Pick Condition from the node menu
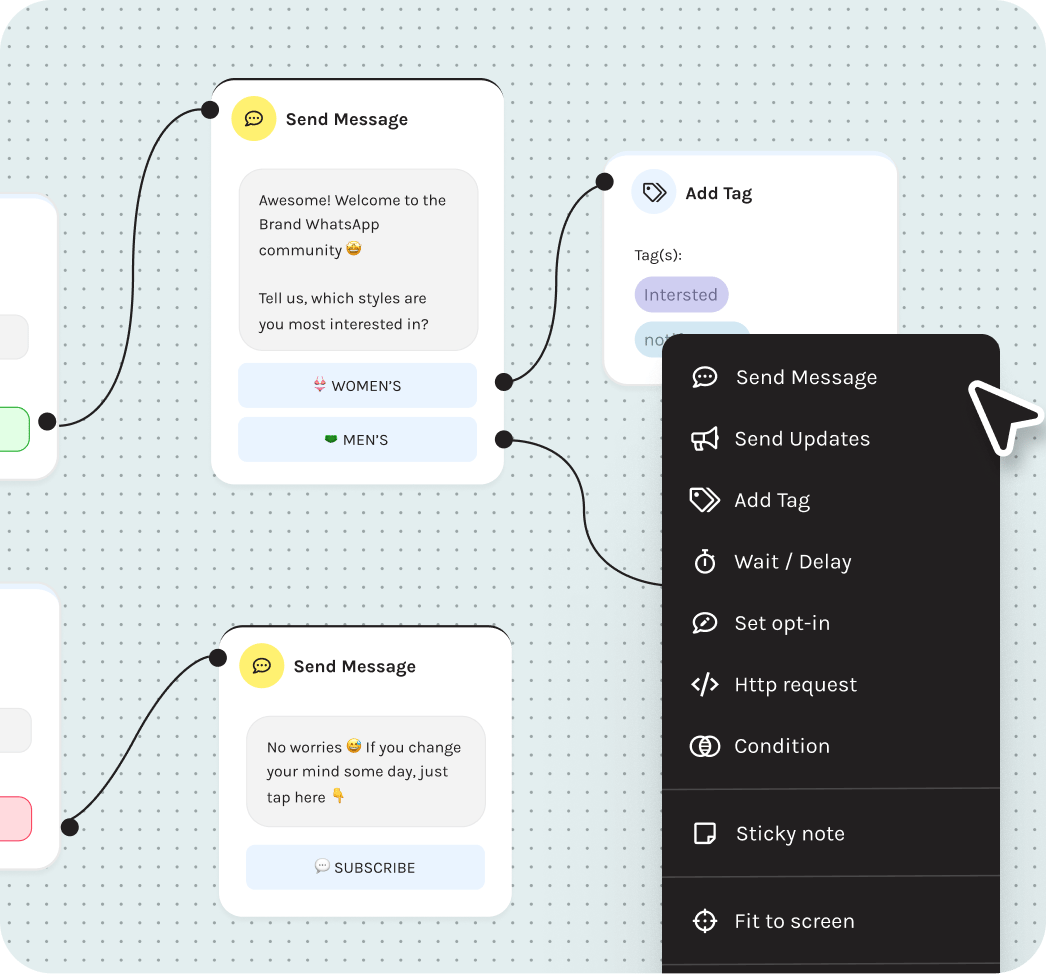Screen dimensions: 1046x974 [x=782, y=746]
